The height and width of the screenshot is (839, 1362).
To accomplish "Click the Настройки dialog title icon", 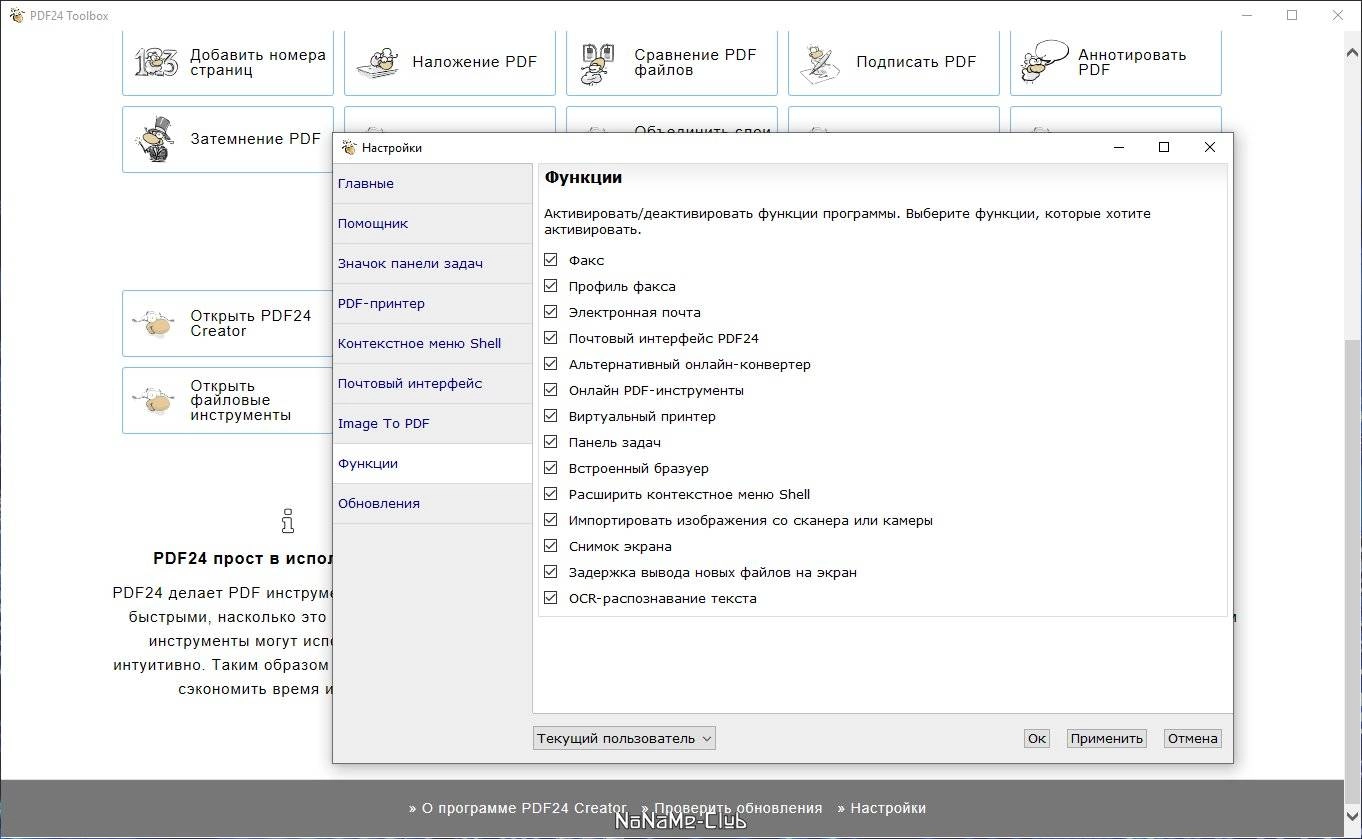I will pyautogui.click(x=349, y=148).
